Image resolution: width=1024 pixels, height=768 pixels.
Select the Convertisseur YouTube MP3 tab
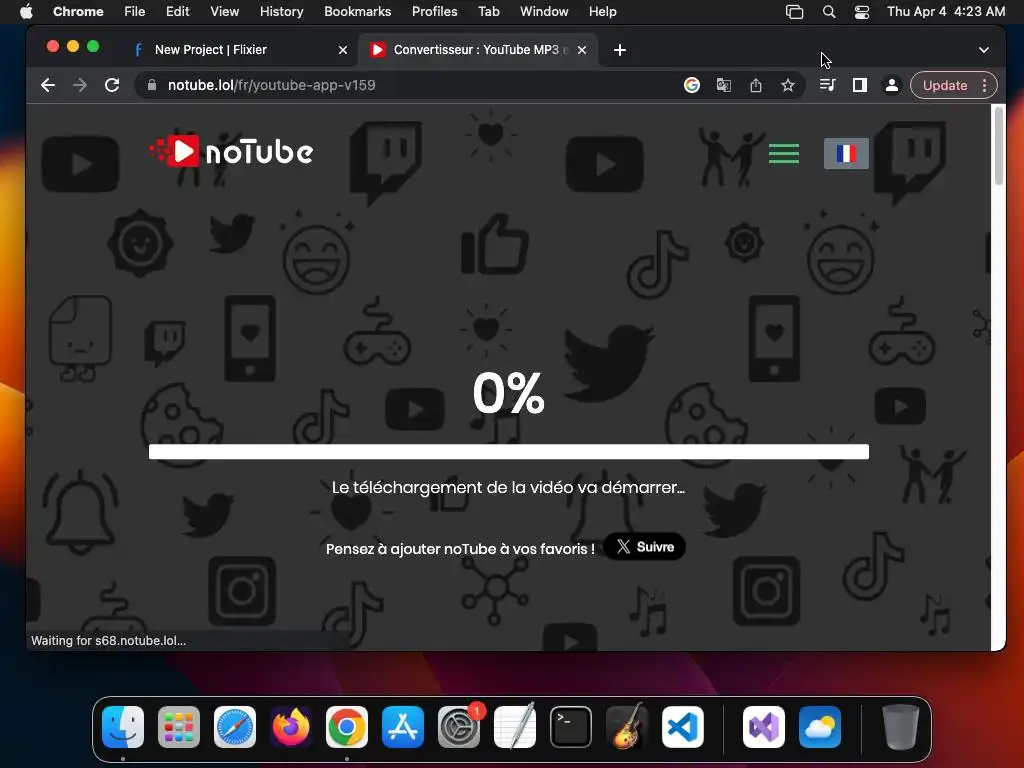click(477, 50)
